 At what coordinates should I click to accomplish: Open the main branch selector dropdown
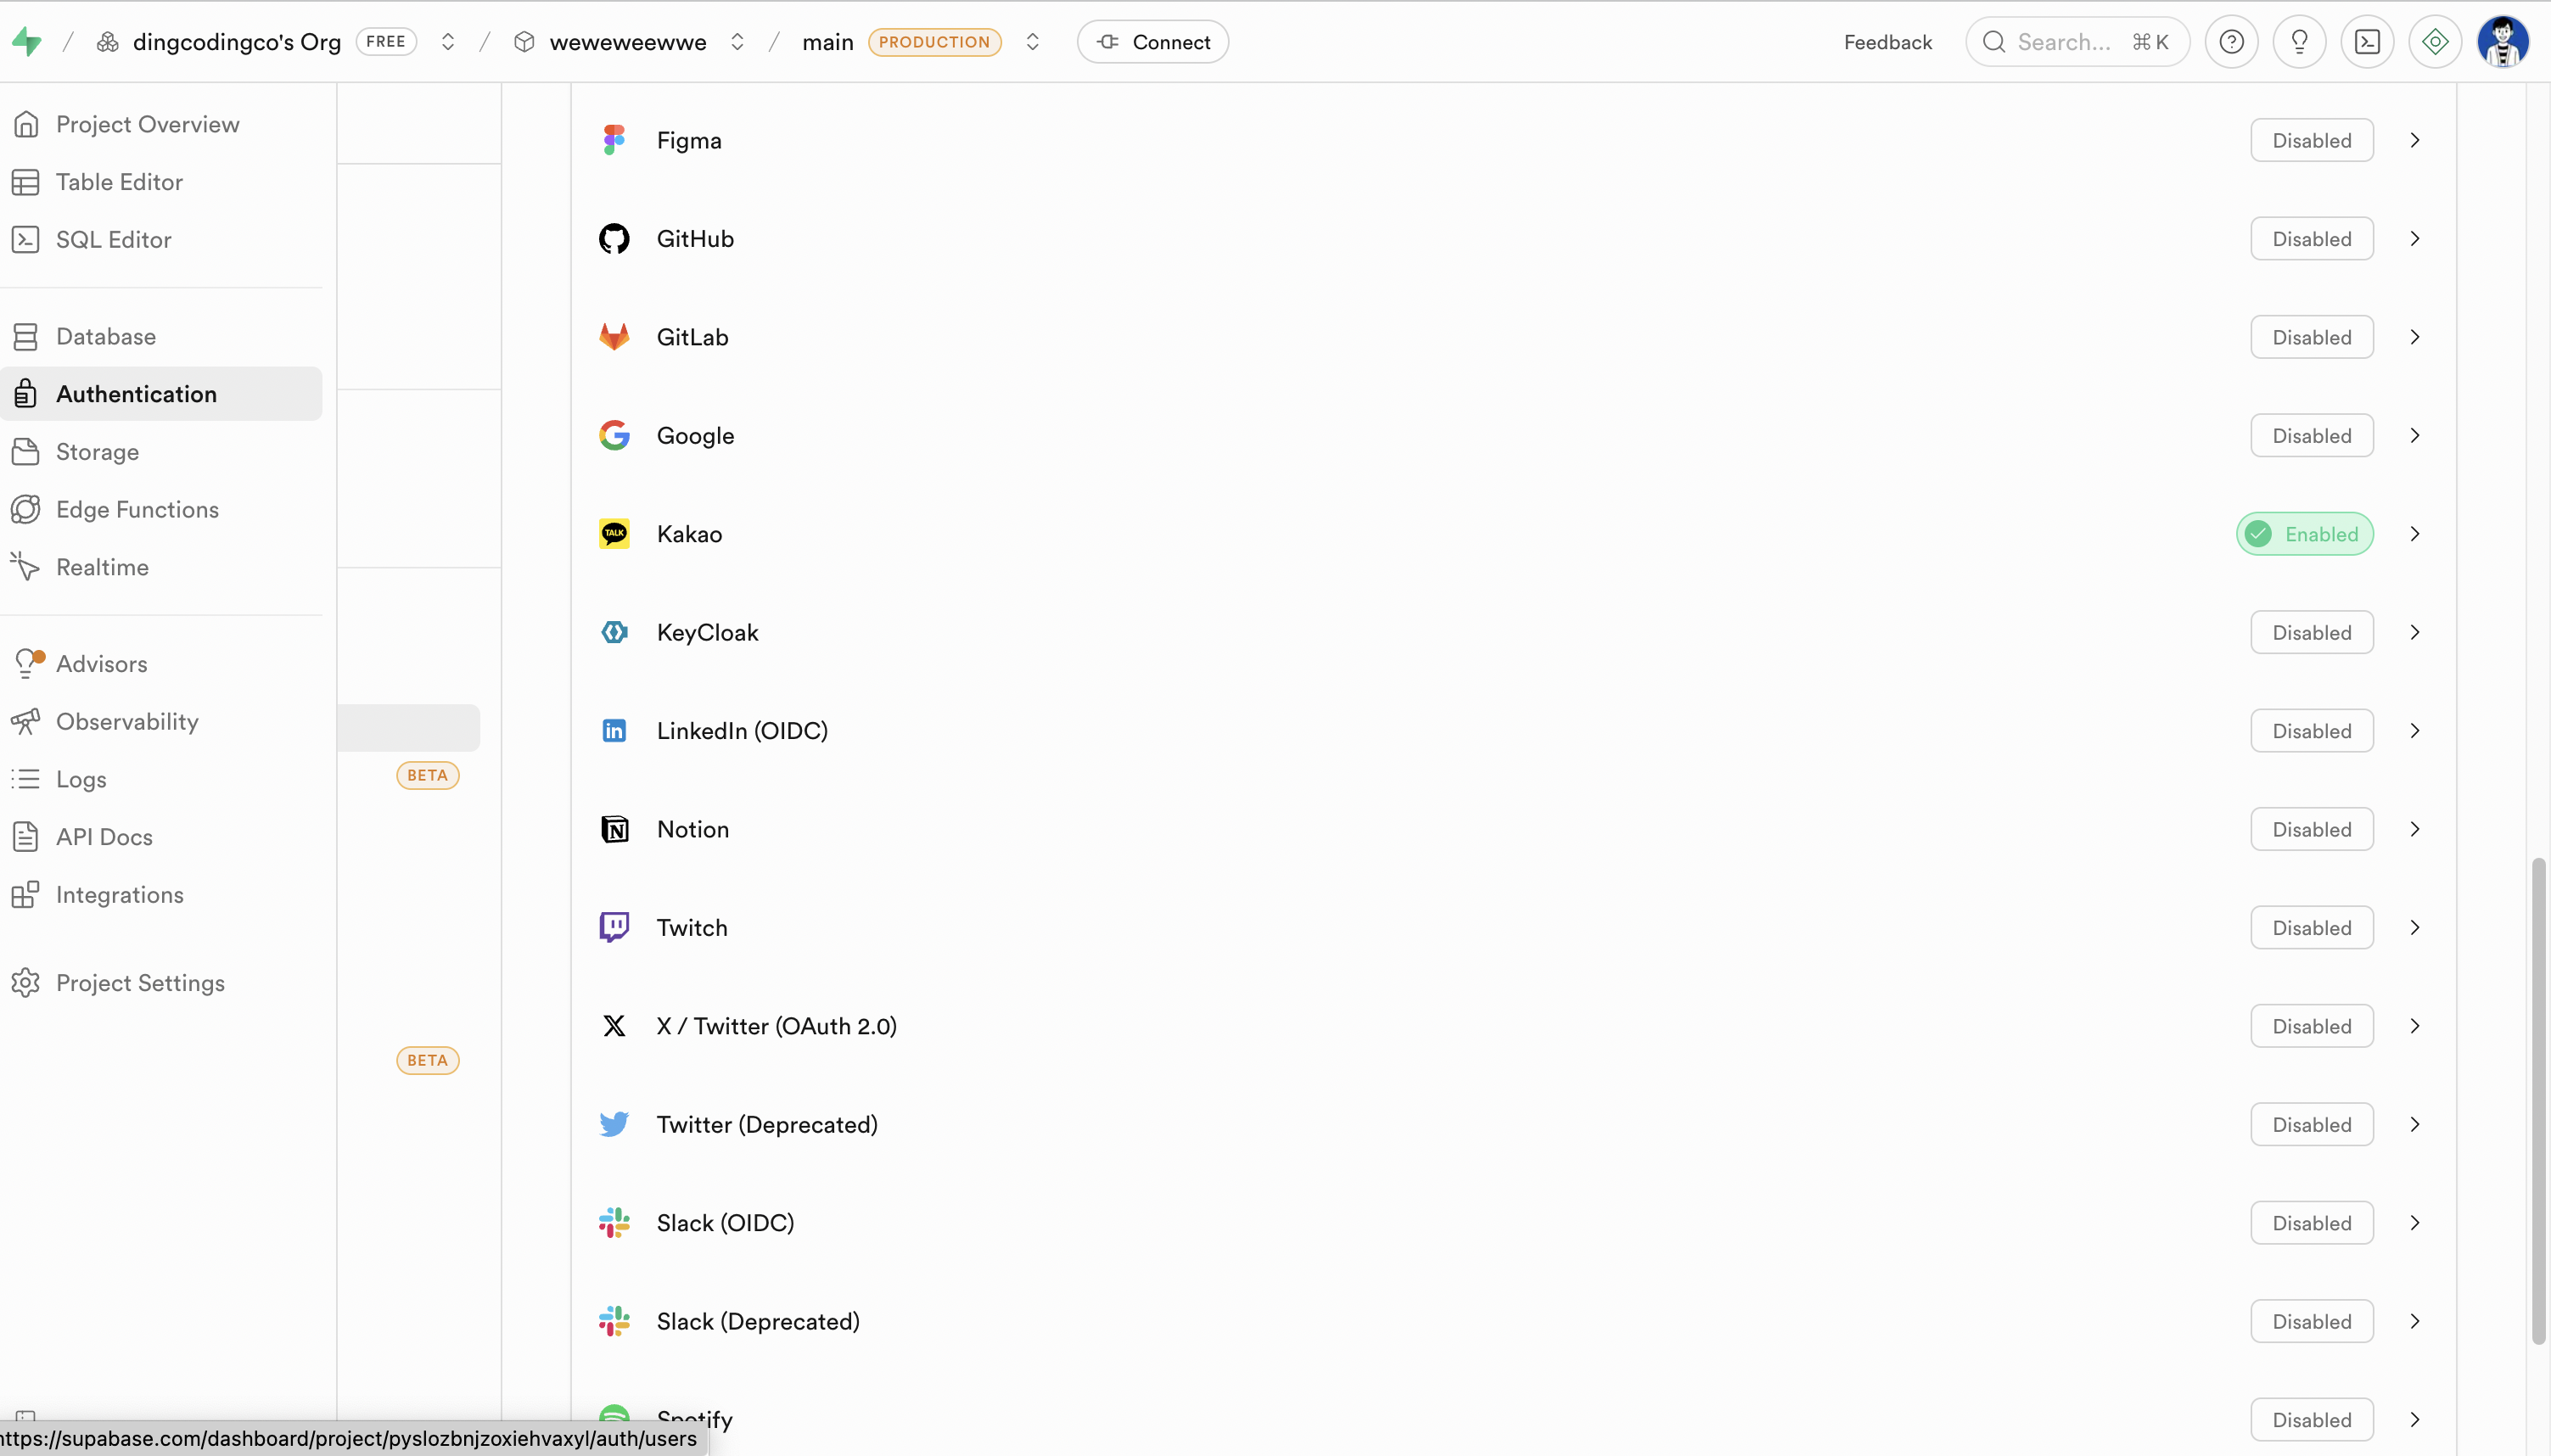[1032, 42]
